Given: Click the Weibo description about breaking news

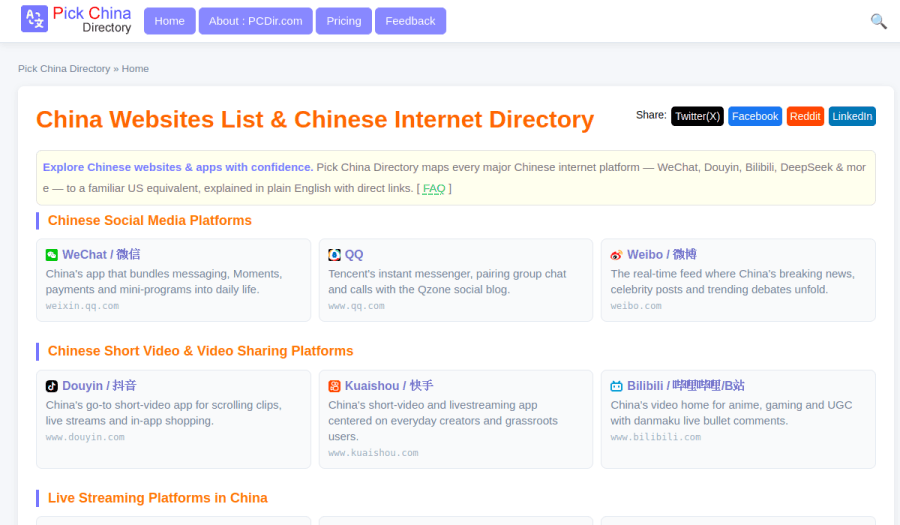Looking at the screenshot, I should coord(732,282).
